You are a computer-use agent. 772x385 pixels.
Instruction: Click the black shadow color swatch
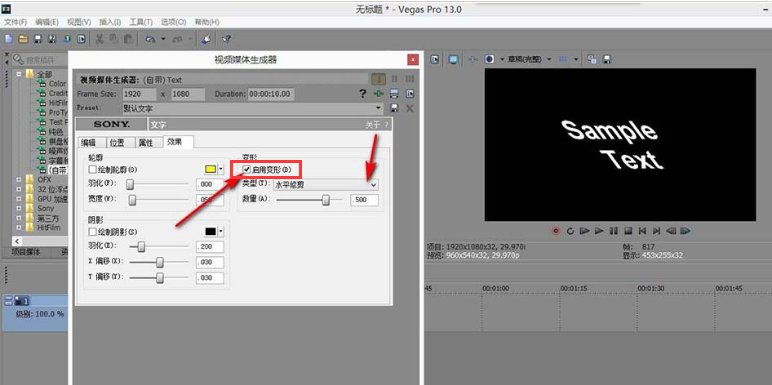click(x=211, y=231)
